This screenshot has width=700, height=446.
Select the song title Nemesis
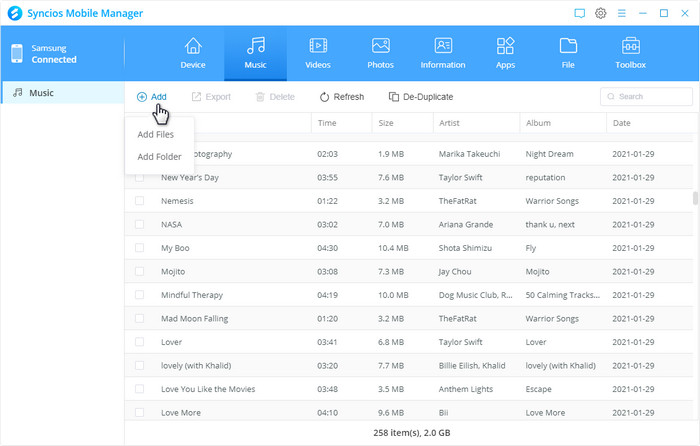[x=177, y=201]
